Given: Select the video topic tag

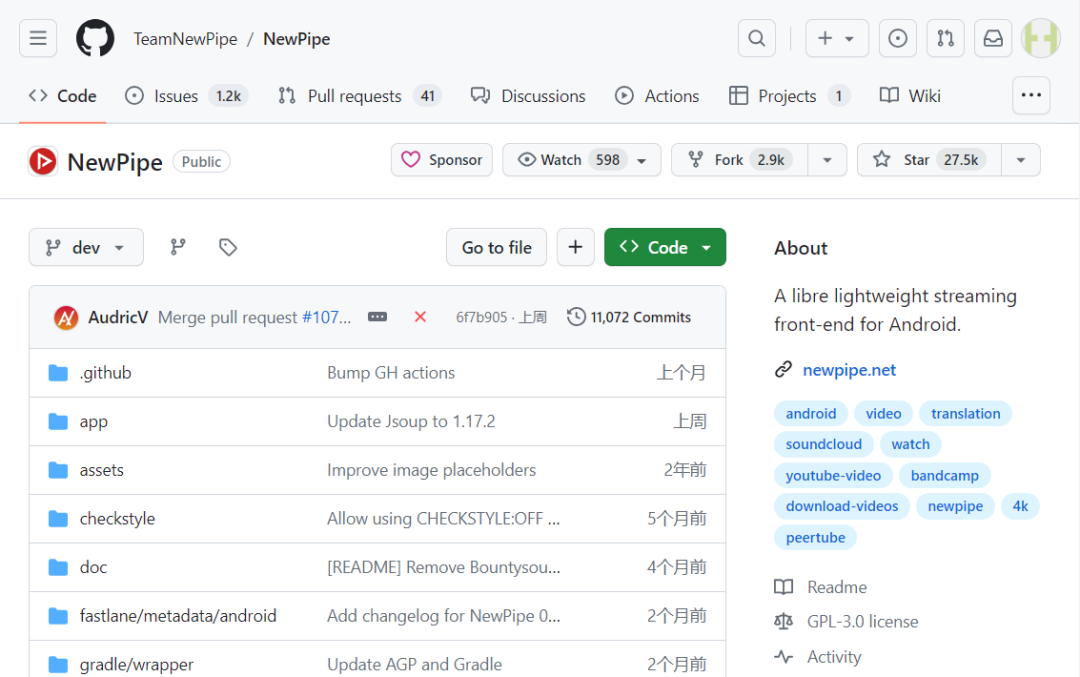Looking at the screenshot, I should (x=883, y=413).
